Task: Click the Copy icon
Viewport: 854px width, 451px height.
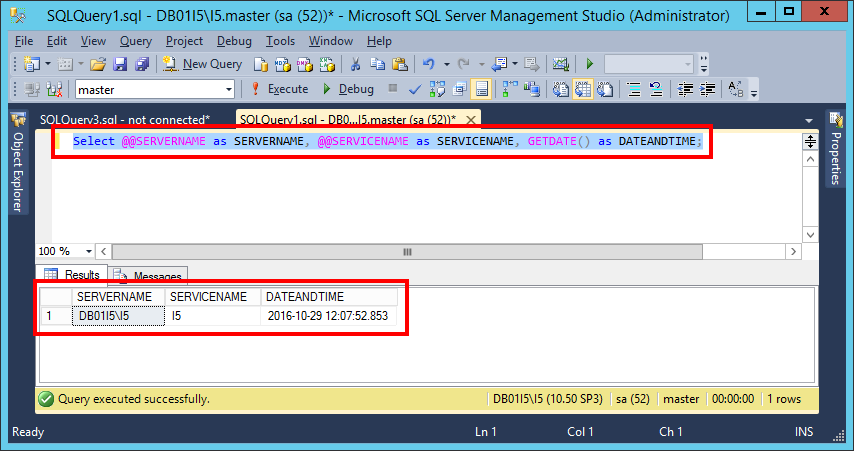Action: tap(377, 64)
